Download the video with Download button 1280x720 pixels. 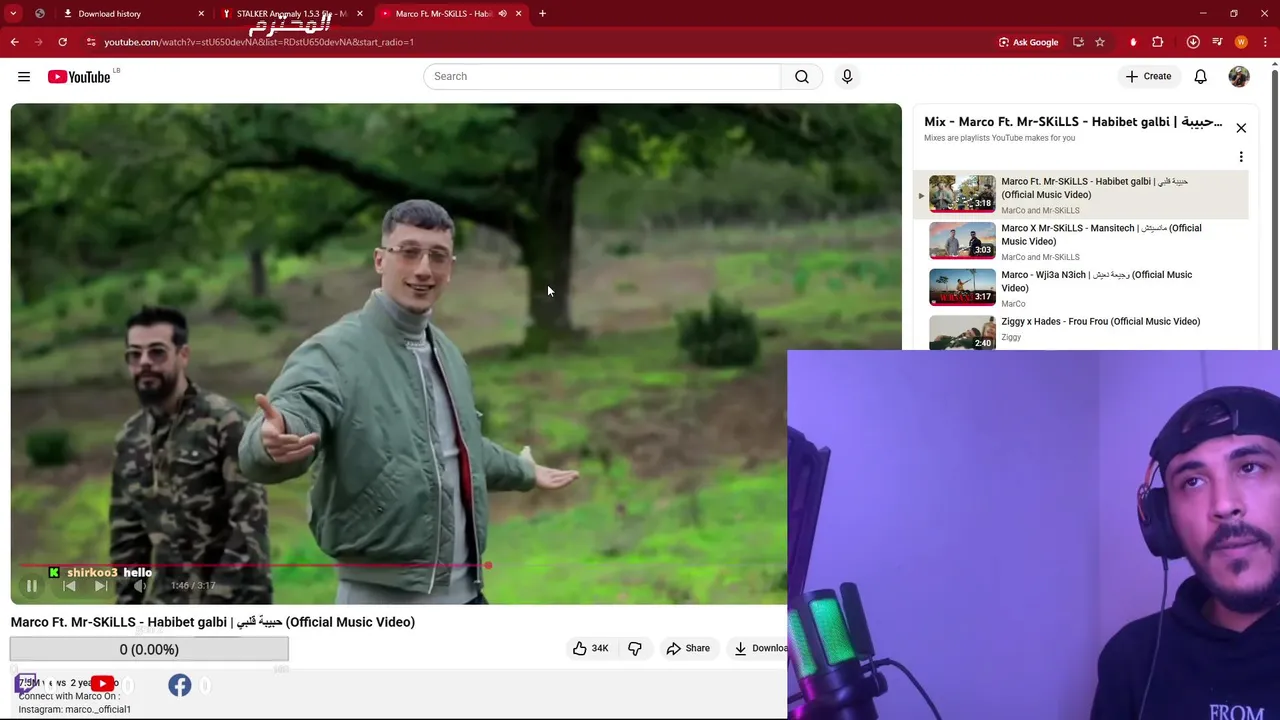760,648
